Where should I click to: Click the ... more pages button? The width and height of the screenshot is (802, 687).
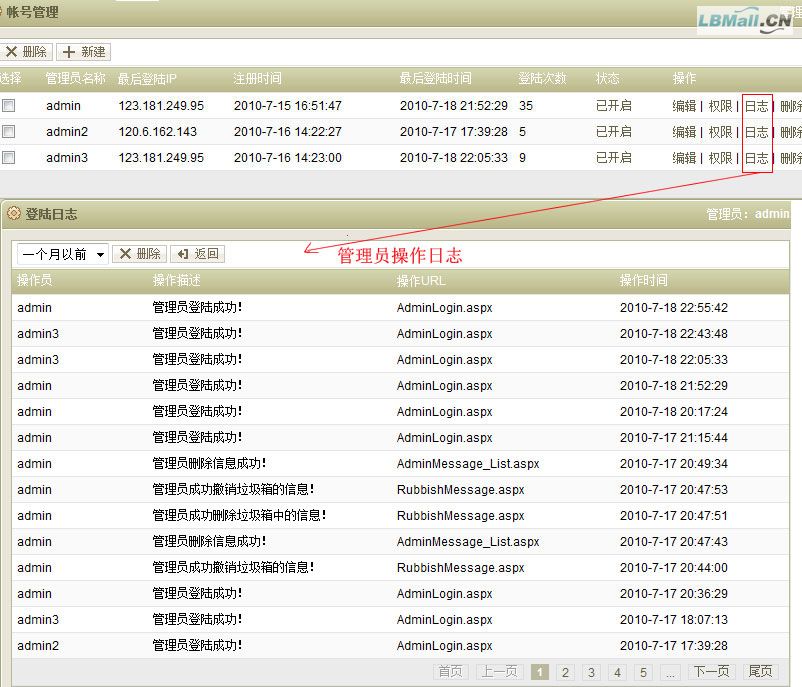pyautogui.click(x=670, y=672)
